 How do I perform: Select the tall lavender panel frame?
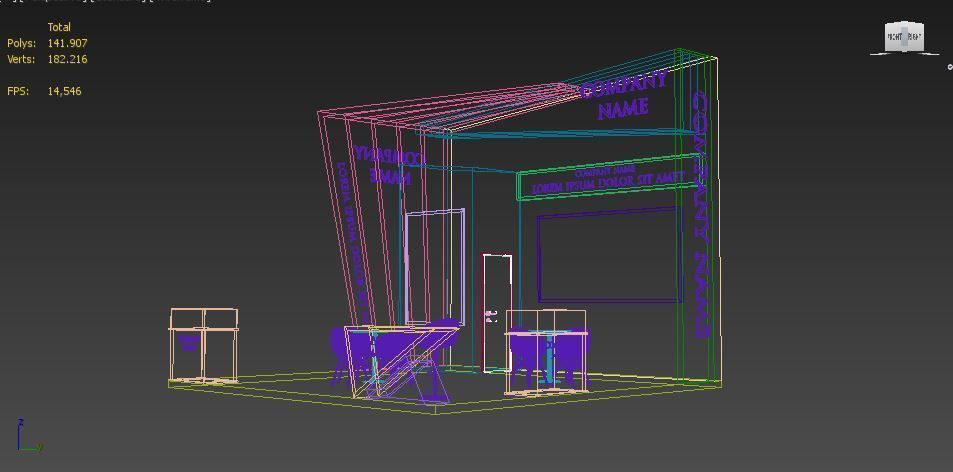435,266
